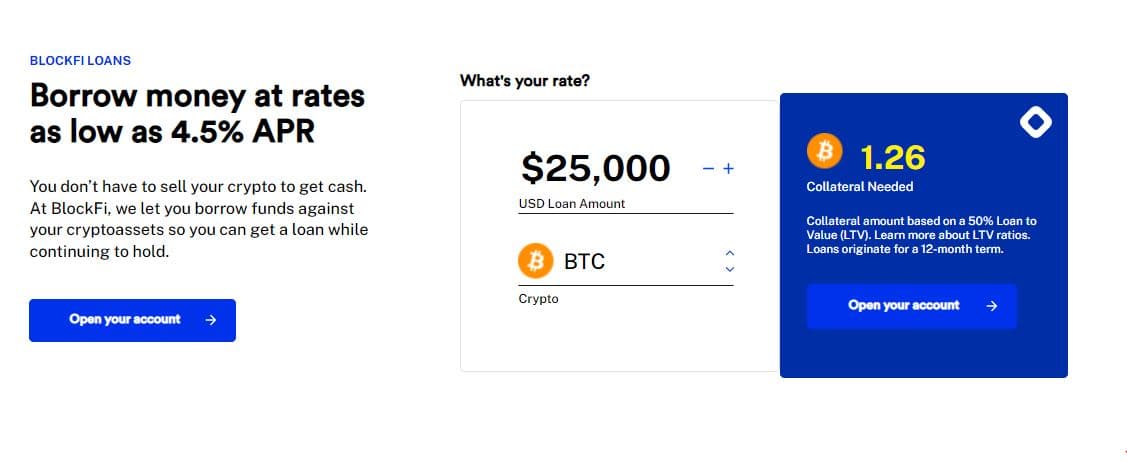Click Open your account in blue card
The image size is (1127, 461).
coord(911,306)
